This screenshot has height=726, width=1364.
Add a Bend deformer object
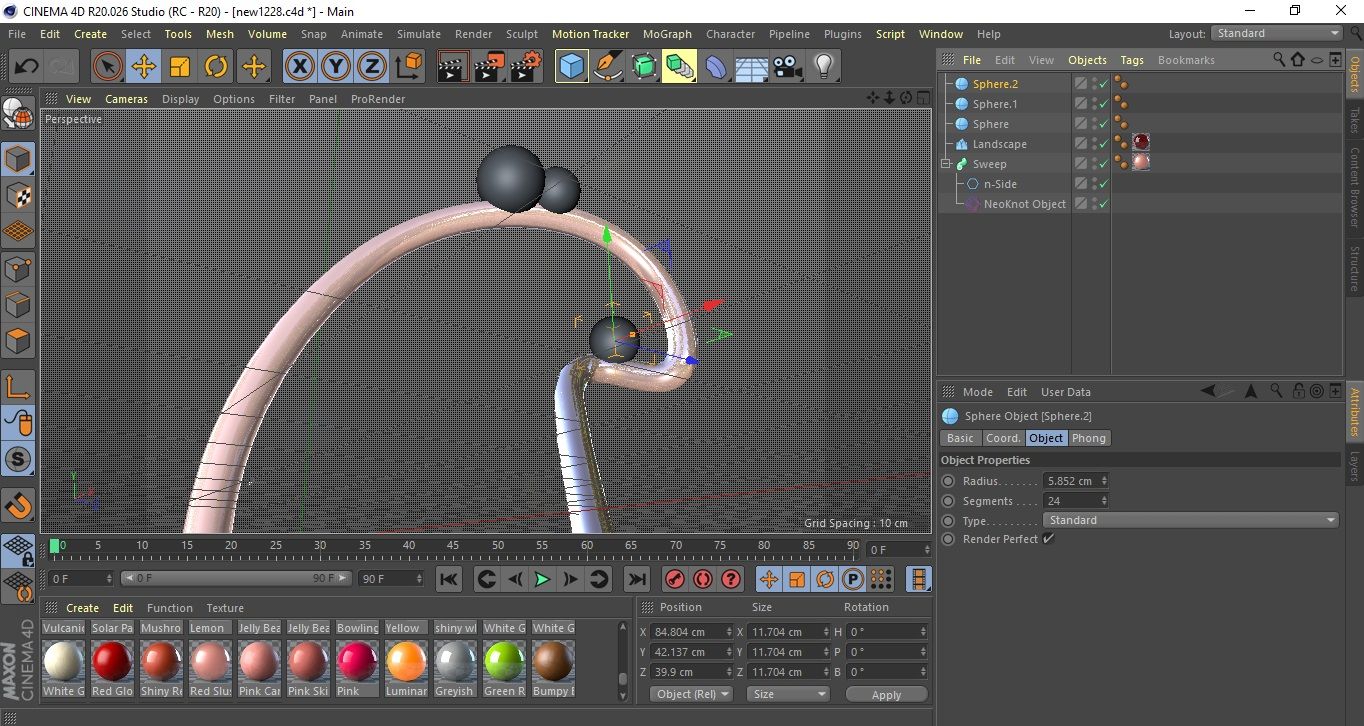tap(716, 67)
